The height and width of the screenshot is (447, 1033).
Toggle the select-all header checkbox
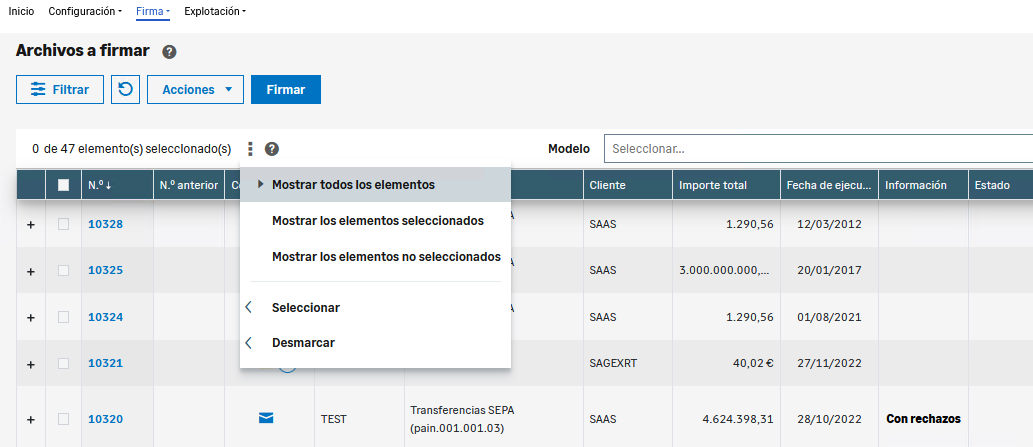tap(64, 185)
